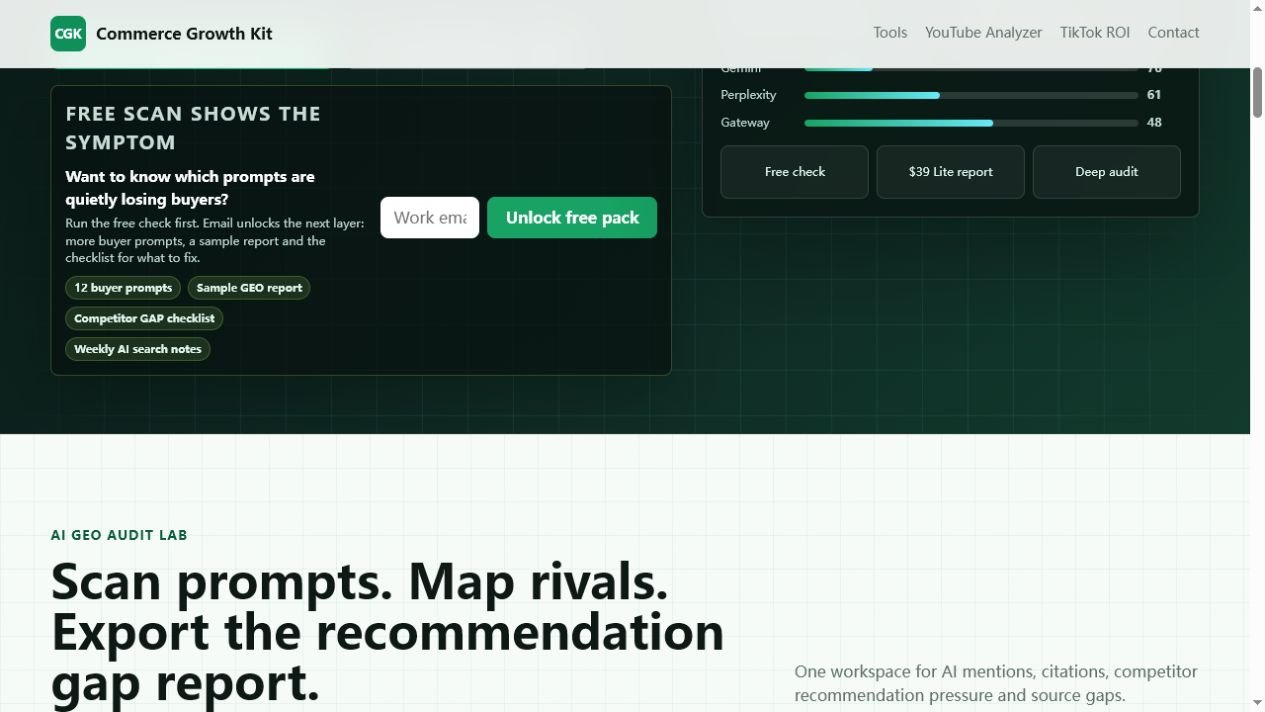Click the 'Free scan shows the symptom' heading
The width and height of the screenshot is (1265, 712).
click(193, 128)
